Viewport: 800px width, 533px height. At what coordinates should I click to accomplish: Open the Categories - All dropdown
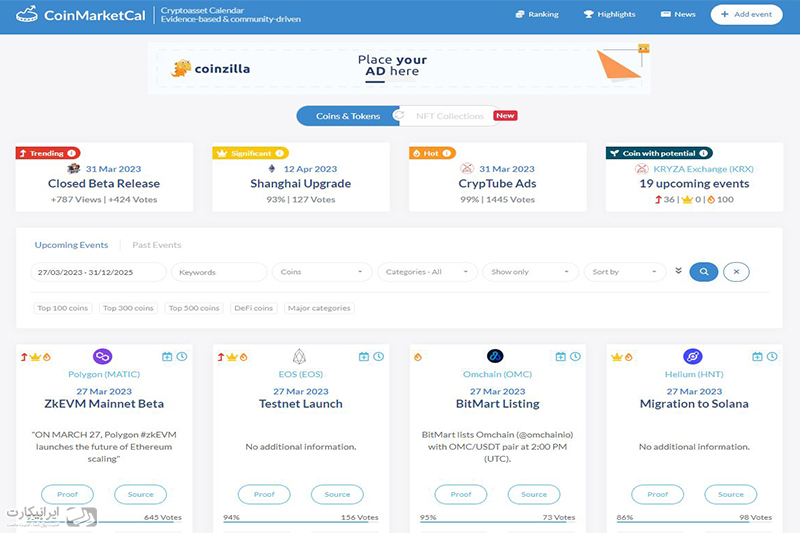(427, 272)
